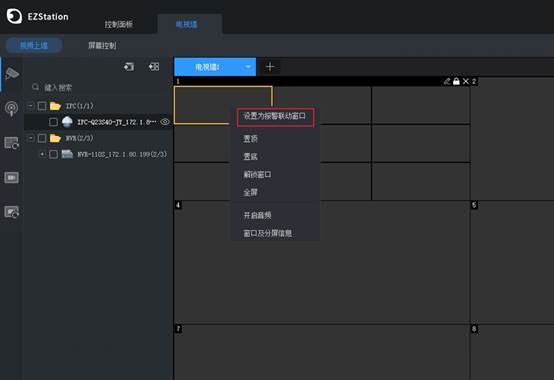Choose 设置为报警联动窗口 from context menu

tap(275, 116)
